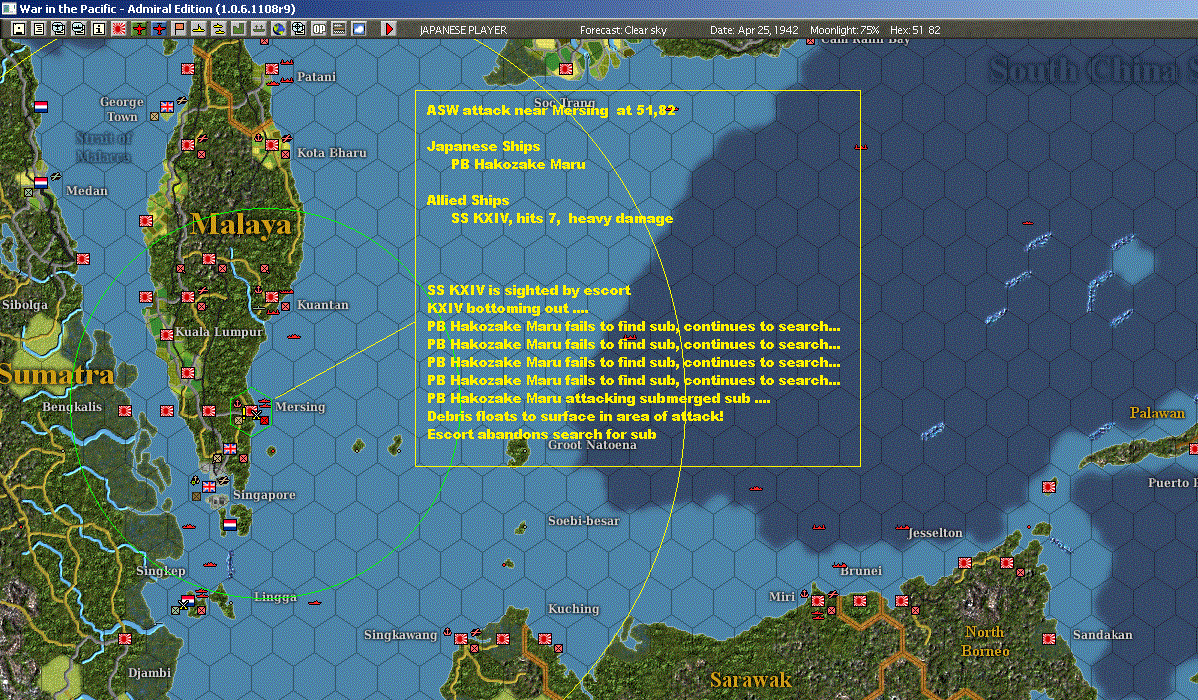Select the Japanese flag base at Kuala Lumpur
Screen dimensions: 1198x700
pyautogui.click(x=167, y=335)
